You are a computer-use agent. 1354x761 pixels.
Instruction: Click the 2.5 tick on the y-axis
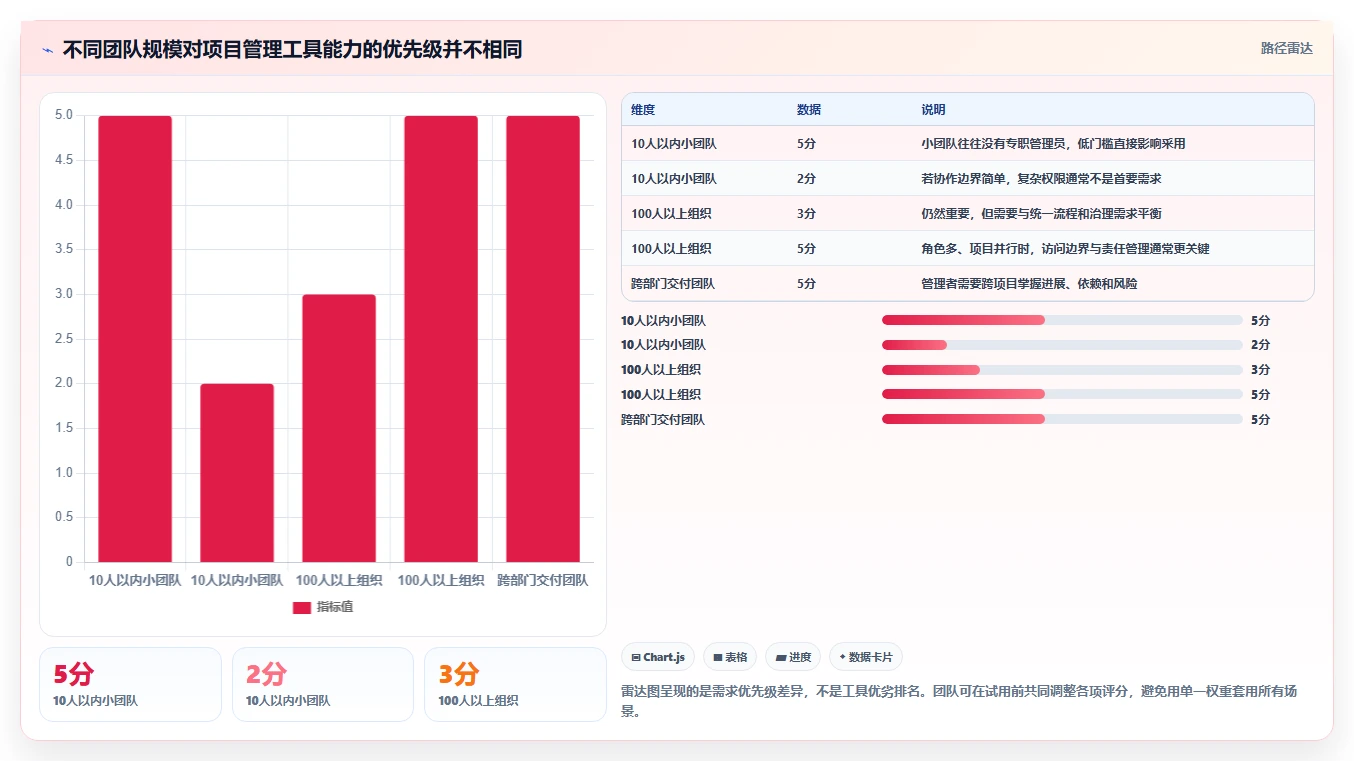pos(63,339)
